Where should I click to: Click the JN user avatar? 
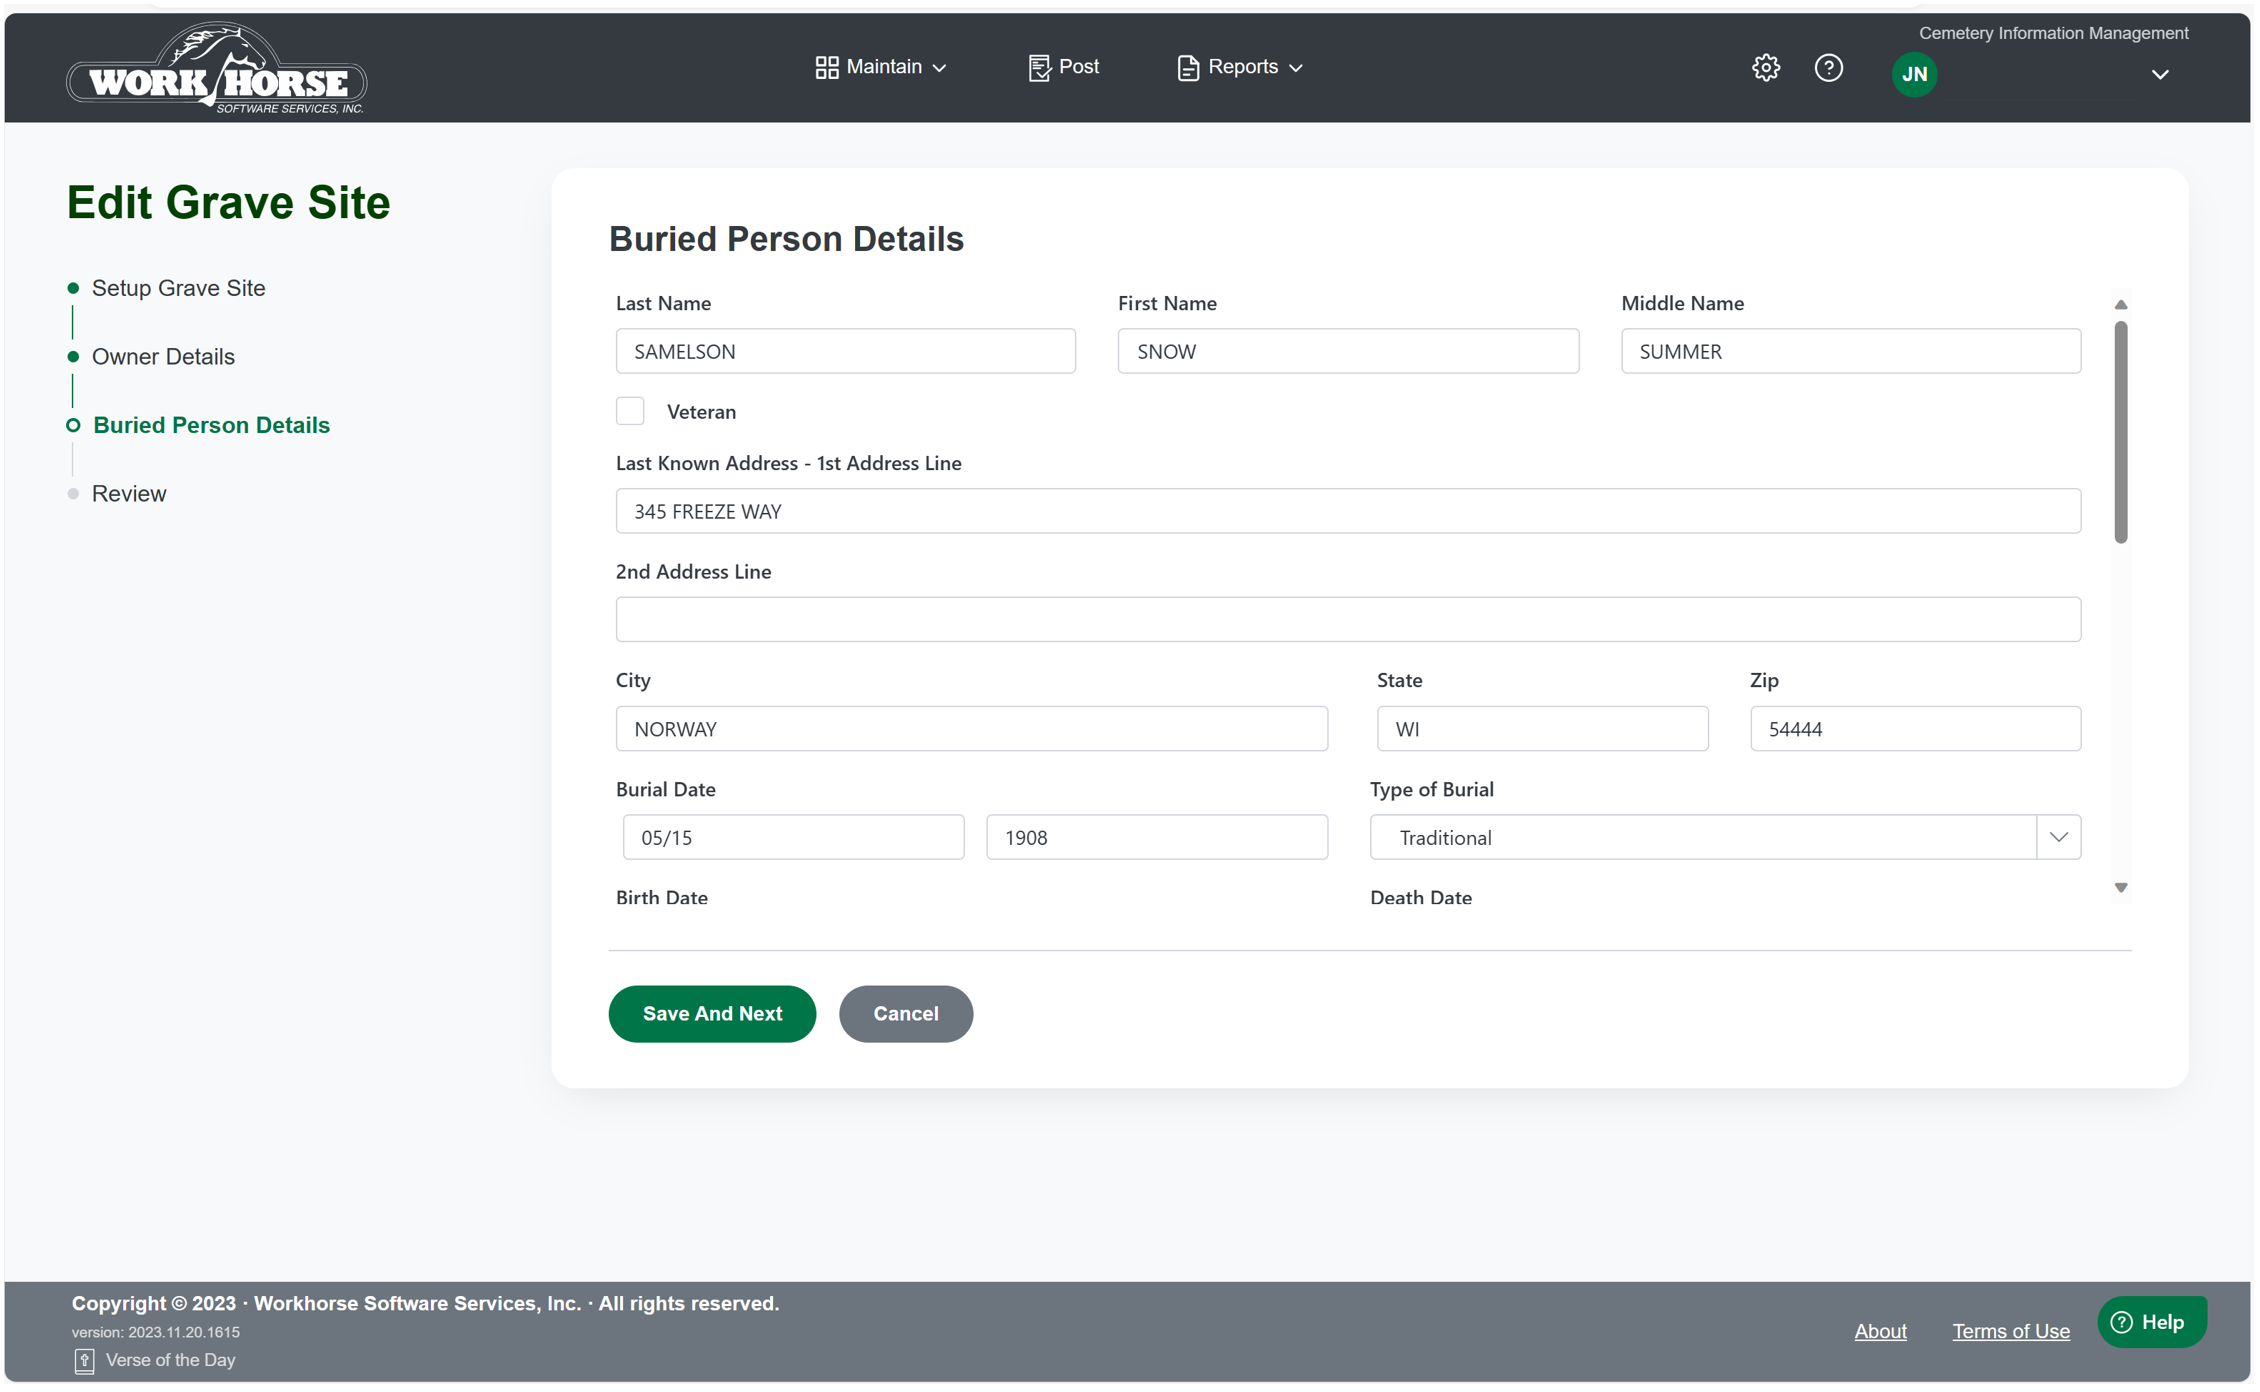[x=1914, y=74]
